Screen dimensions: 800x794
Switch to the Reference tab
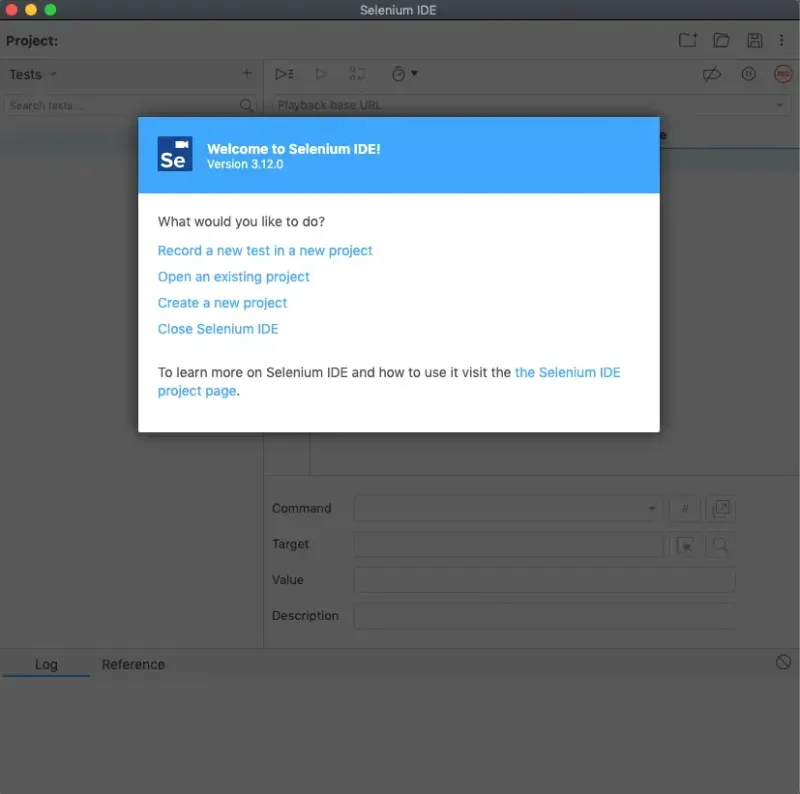pyautogui.click(x=133, y=664)
